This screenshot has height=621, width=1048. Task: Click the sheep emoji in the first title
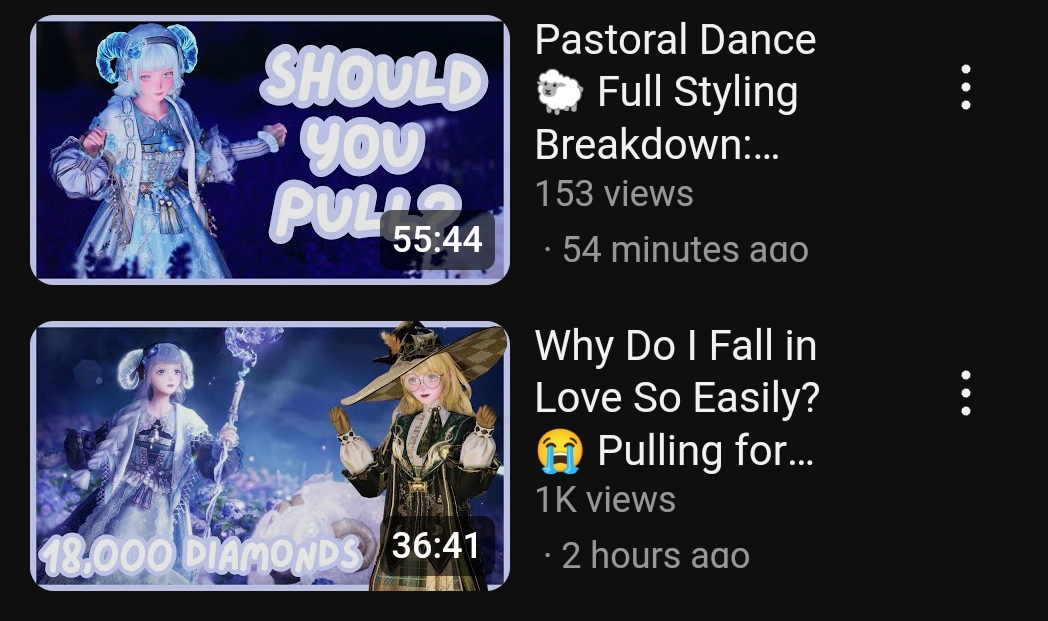click(559, 92)
